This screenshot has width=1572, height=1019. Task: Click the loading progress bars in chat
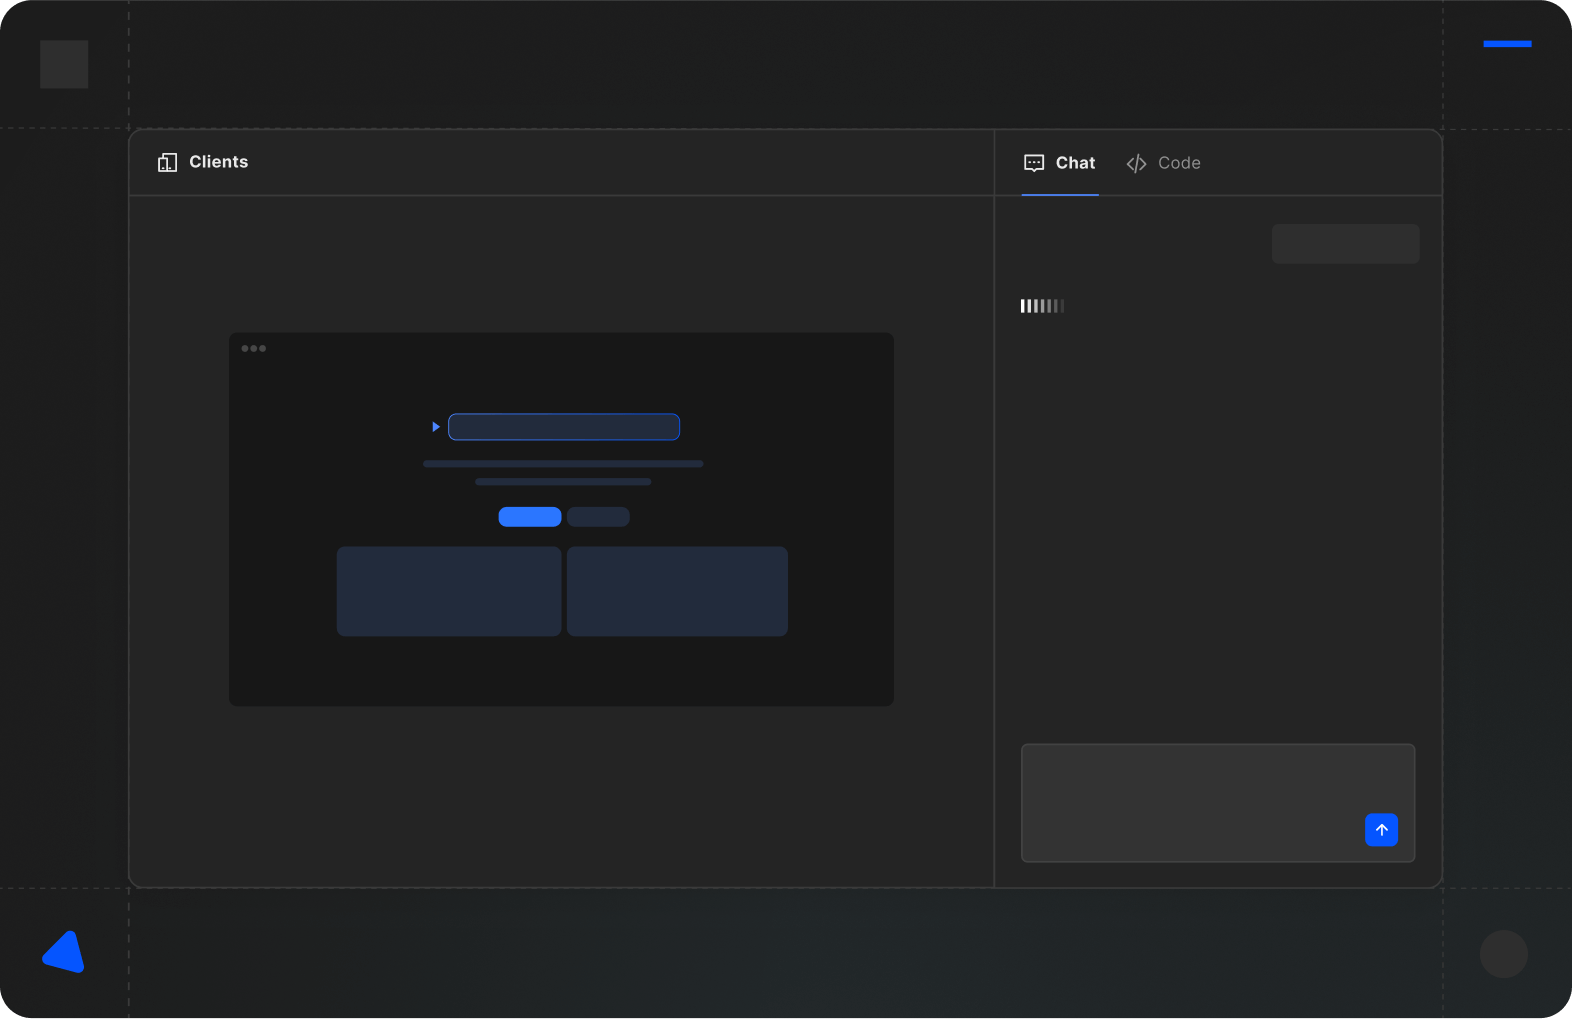(x=1042, y=306)
